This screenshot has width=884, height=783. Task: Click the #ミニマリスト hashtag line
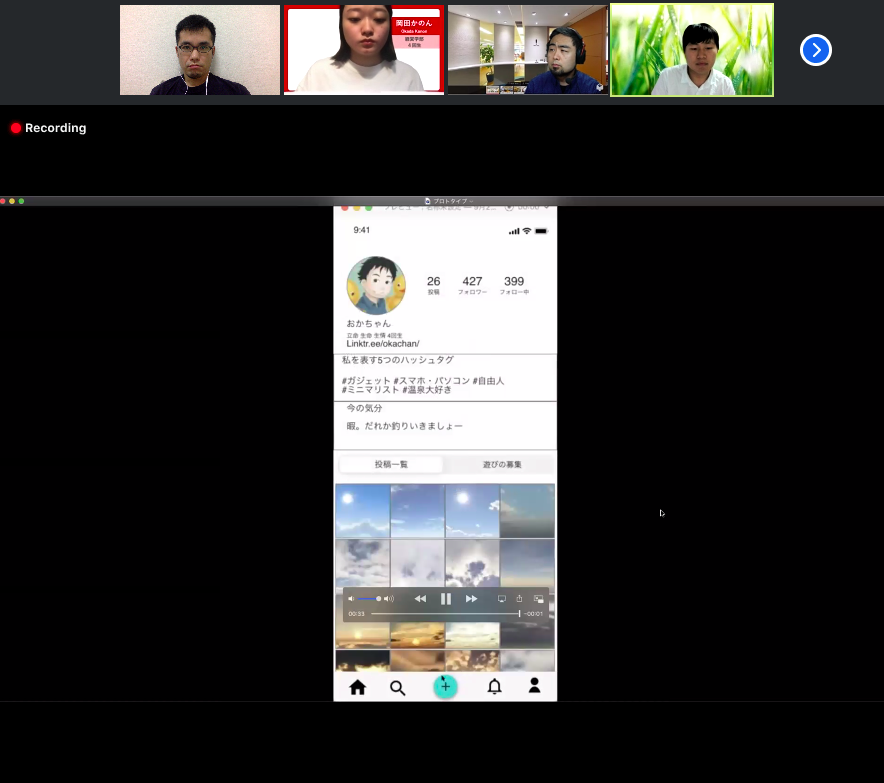[x=396, y=390]
